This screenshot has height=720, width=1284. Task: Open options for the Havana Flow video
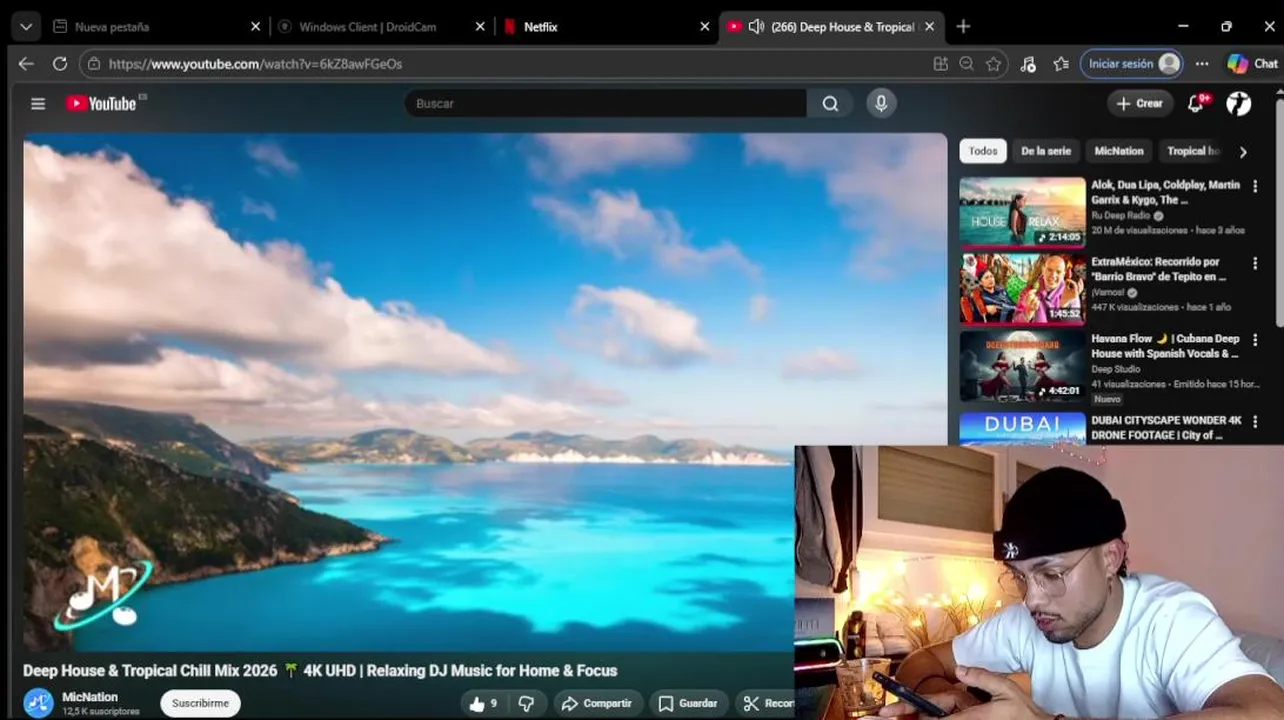click(x=1255, y=340)
